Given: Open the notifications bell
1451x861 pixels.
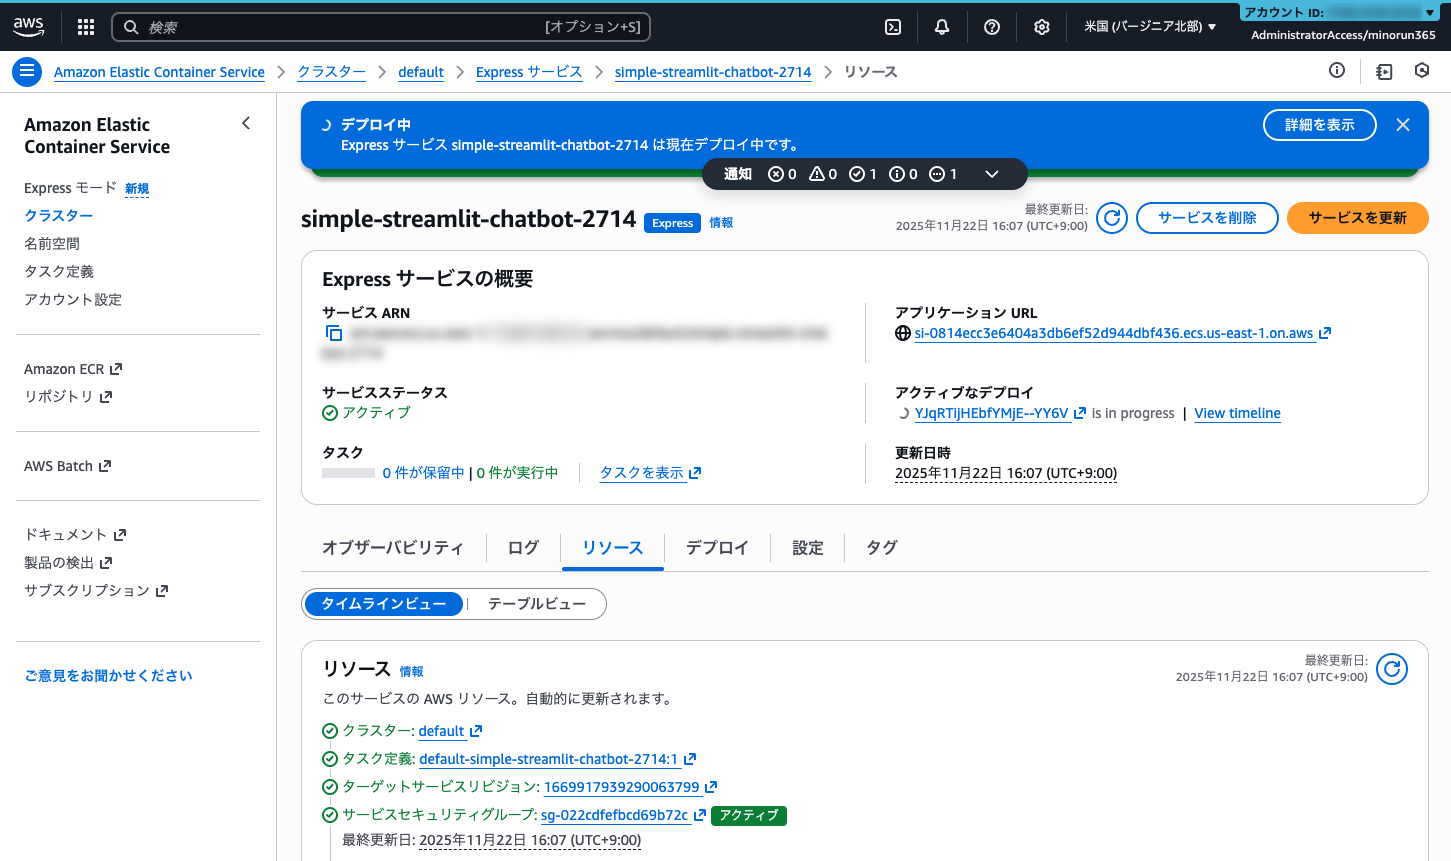Looking at the screenshot, I should [x=941, y=27].
